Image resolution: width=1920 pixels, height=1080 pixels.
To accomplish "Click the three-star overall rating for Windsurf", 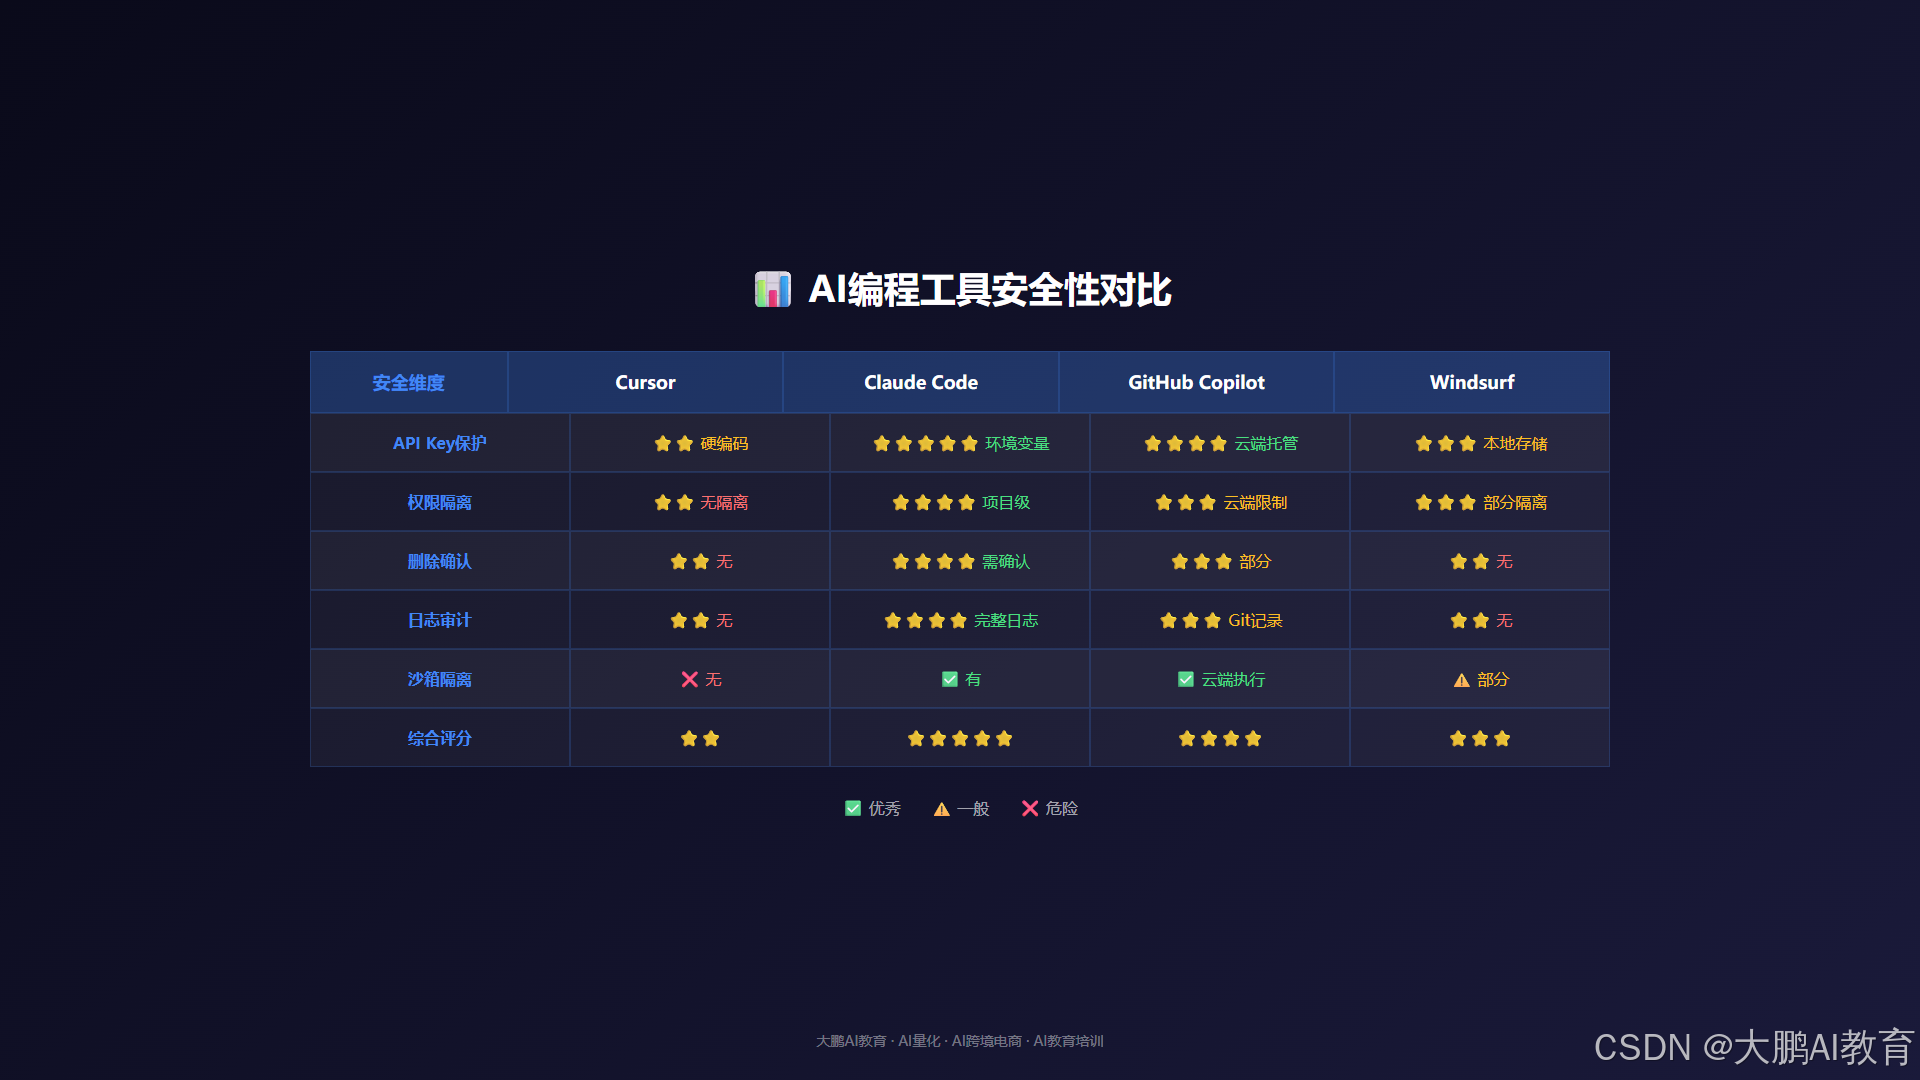I will [1480, 739].
